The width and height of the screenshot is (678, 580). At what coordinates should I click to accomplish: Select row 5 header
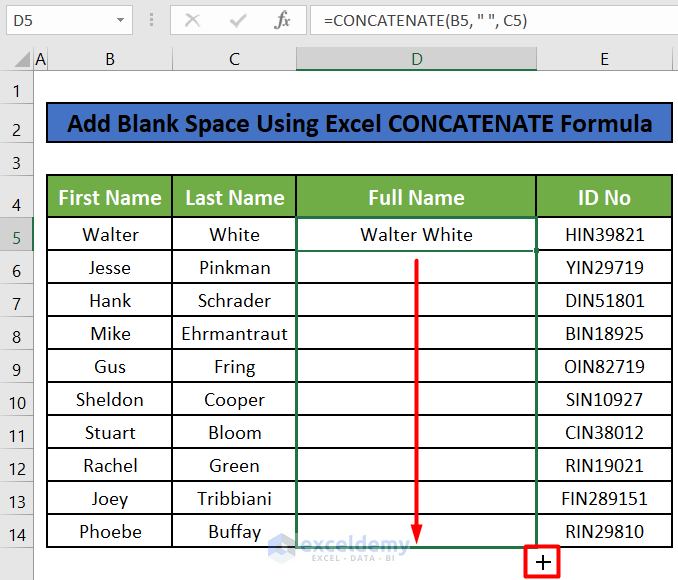(16, 234)
